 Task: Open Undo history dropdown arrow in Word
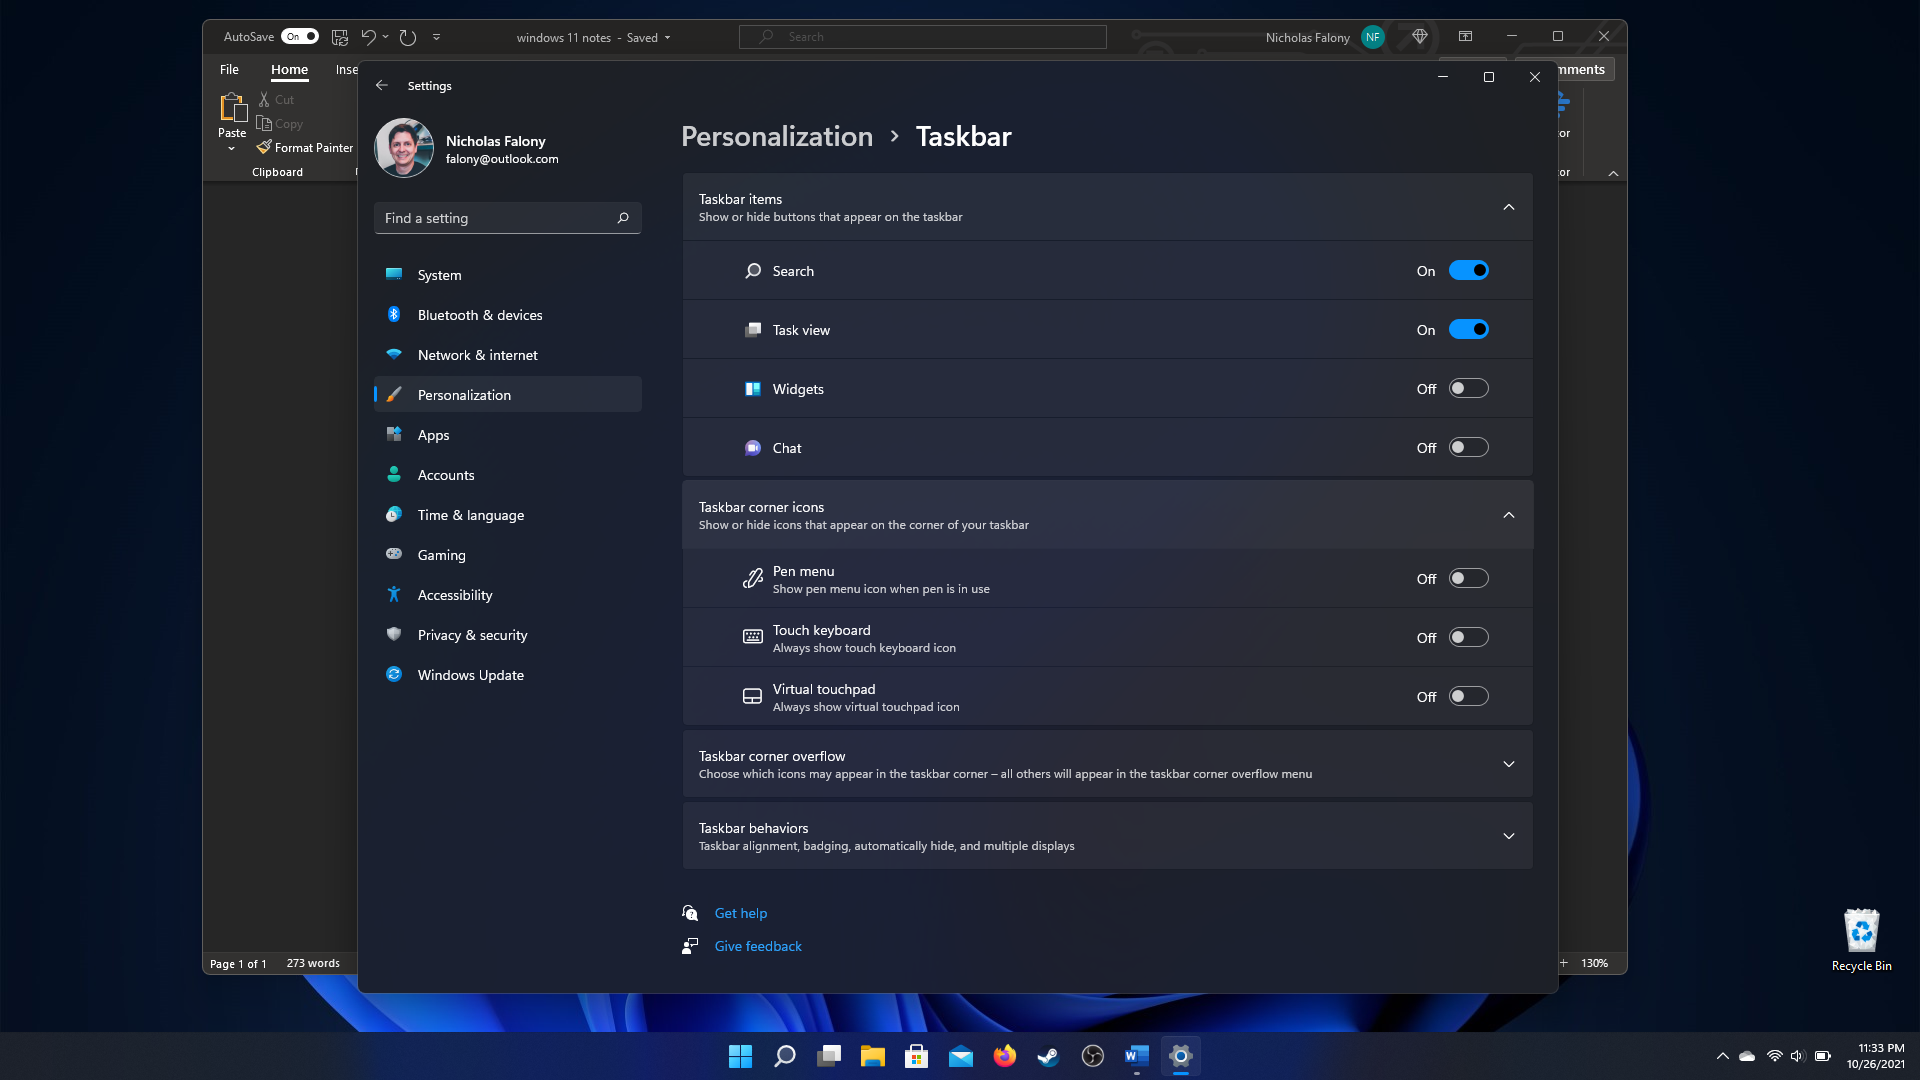tap(386, 37)
